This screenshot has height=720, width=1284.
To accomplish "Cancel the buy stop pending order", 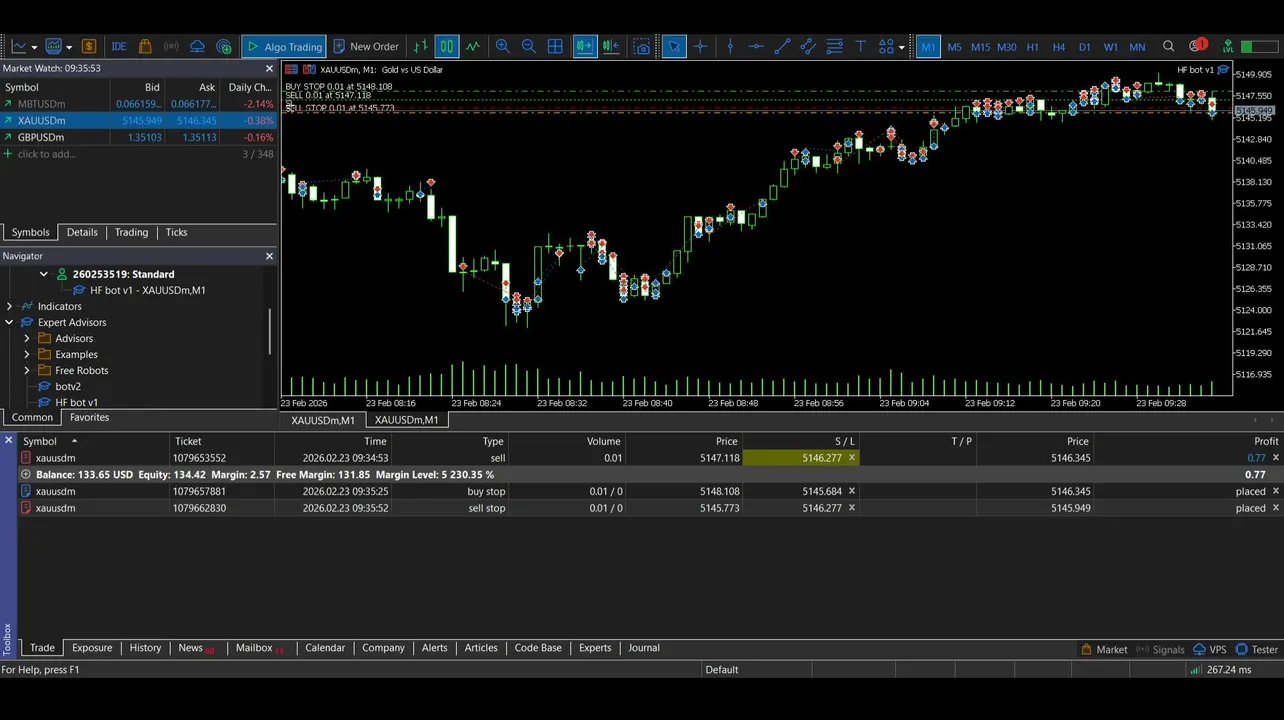I will click(1275, 491).
